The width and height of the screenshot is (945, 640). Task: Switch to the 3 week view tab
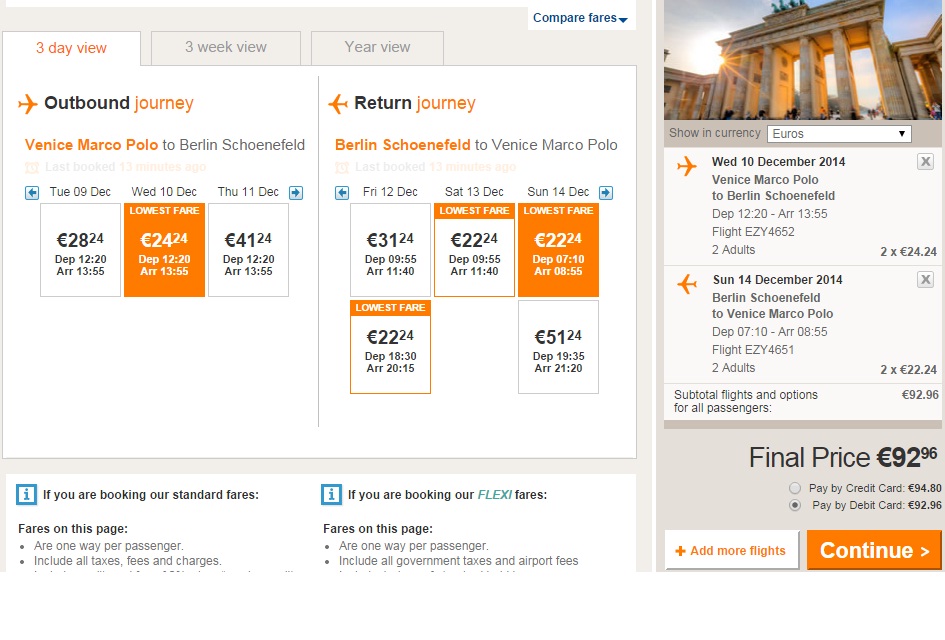point(226,47)
